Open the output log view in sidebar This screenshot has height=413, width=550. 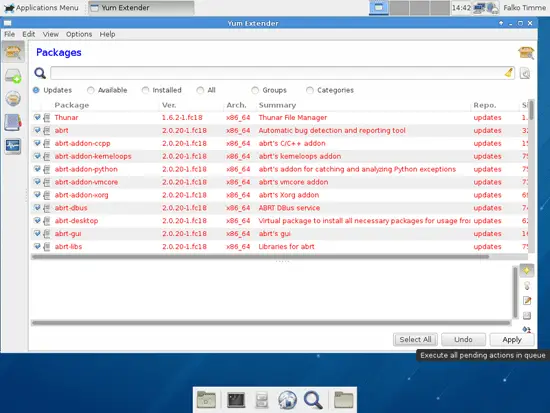[x=13, y=146]
